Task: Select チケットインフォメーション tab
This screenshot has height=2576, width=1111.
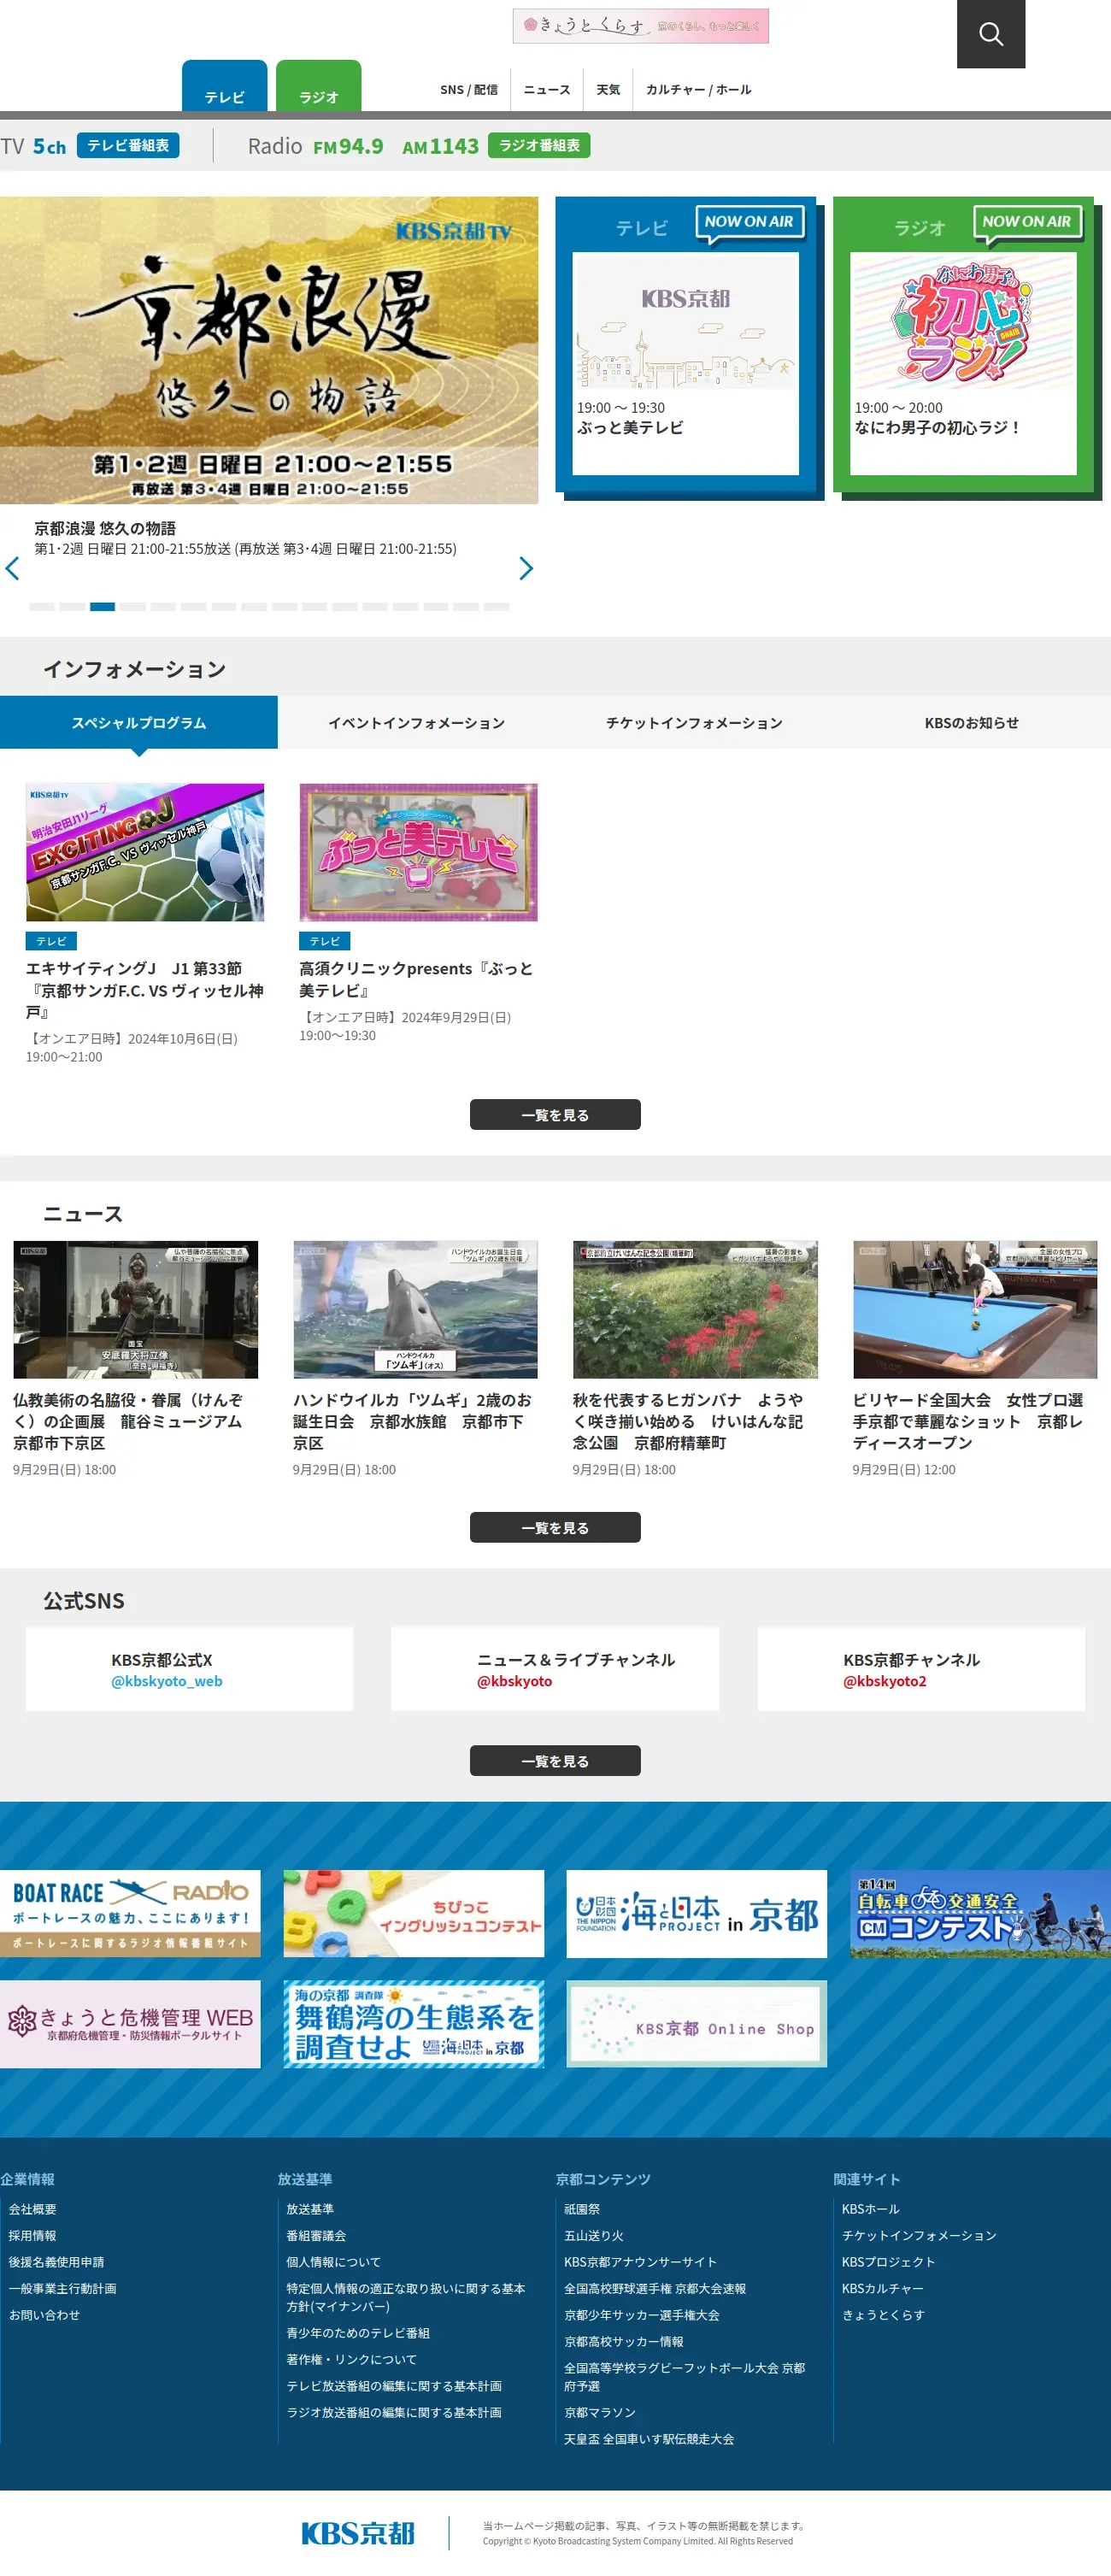Action: click(x=694, y=722)
